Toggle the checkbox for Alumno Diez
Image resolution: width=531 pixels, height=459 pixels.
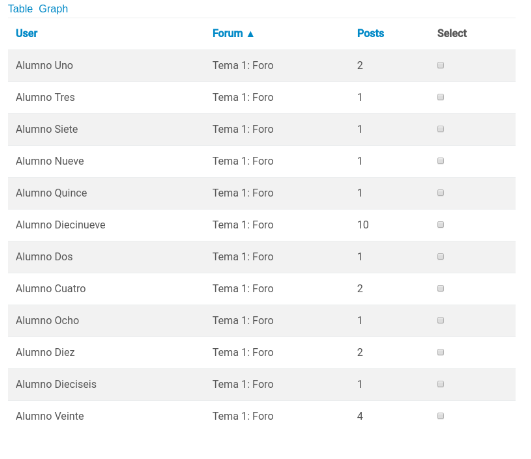(440, 352)
